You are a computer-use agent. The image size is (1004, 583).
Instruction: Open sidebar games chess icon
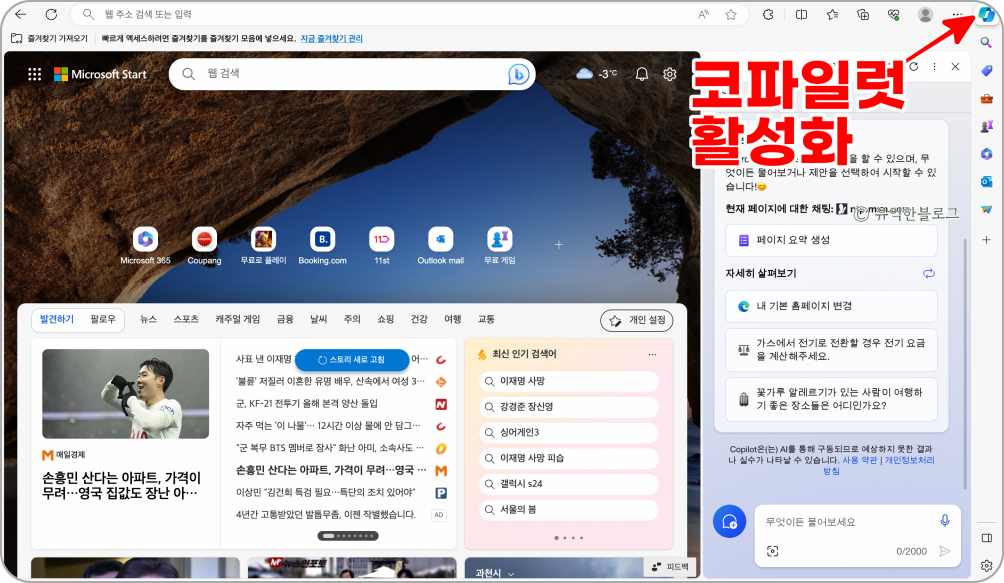point(987,126)
